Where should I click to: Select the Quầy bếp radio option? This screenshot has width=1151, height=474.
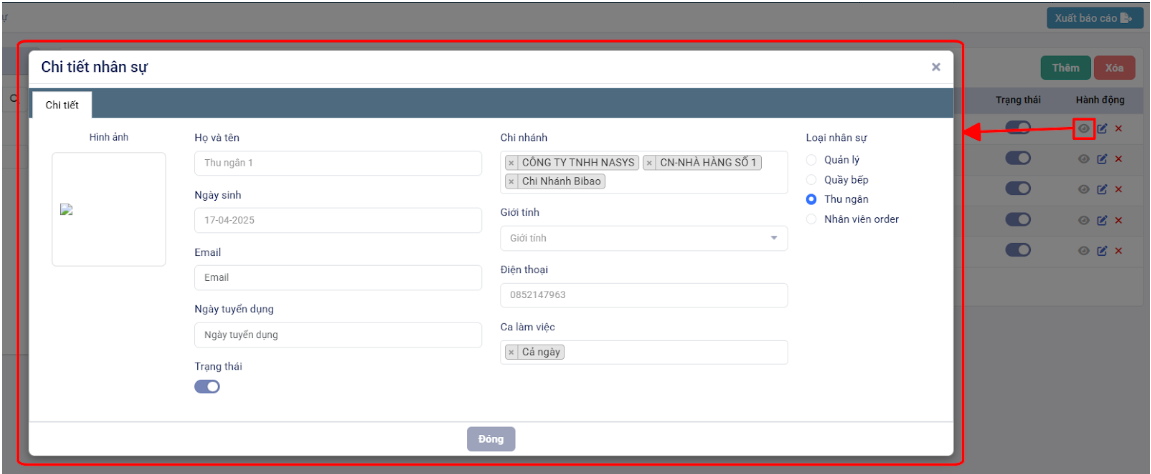point(811,180)
